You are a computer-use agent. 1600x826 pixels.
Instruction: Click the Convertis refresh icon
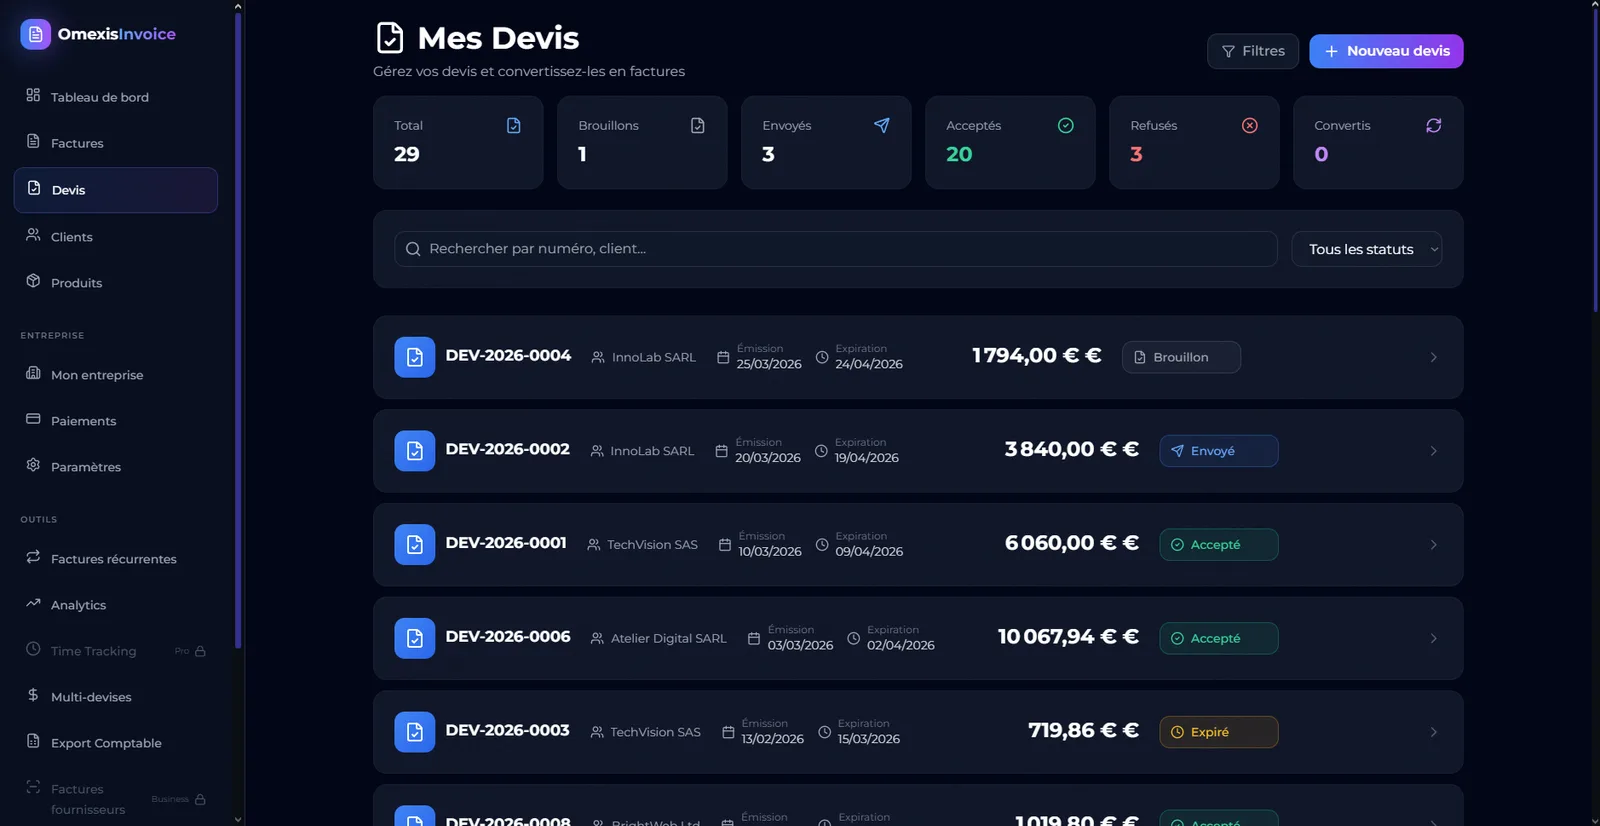point(1433,125)
